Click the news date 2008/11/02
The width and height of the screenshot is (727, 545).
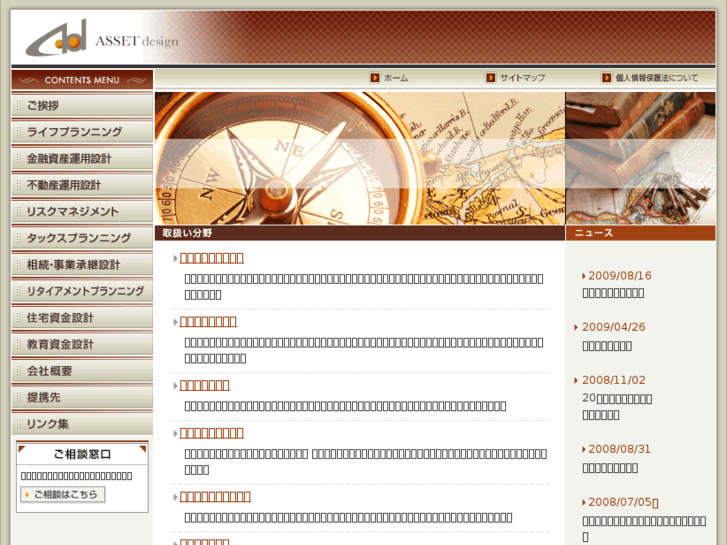[x=613, y=380]
